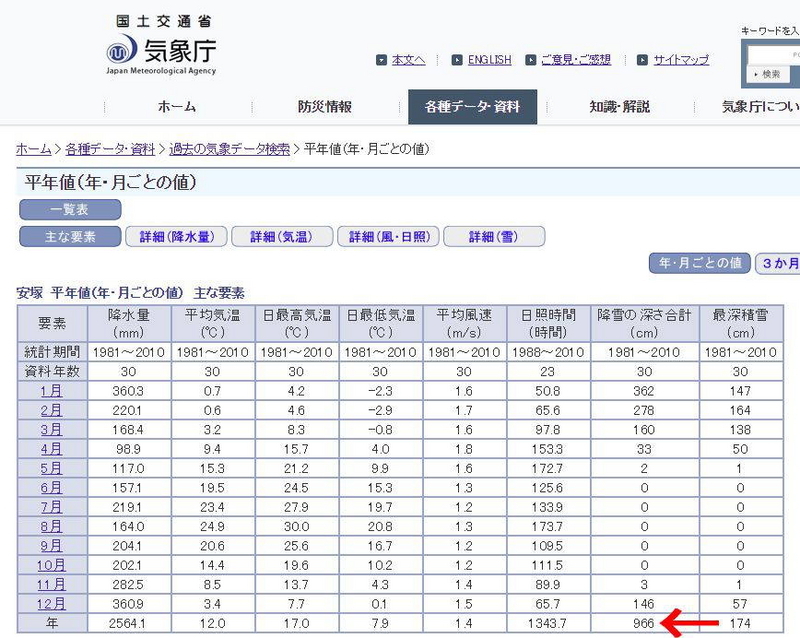The image size is (800, 638).
Task: Open 詳細(降水量) details button
Action: 176,237
